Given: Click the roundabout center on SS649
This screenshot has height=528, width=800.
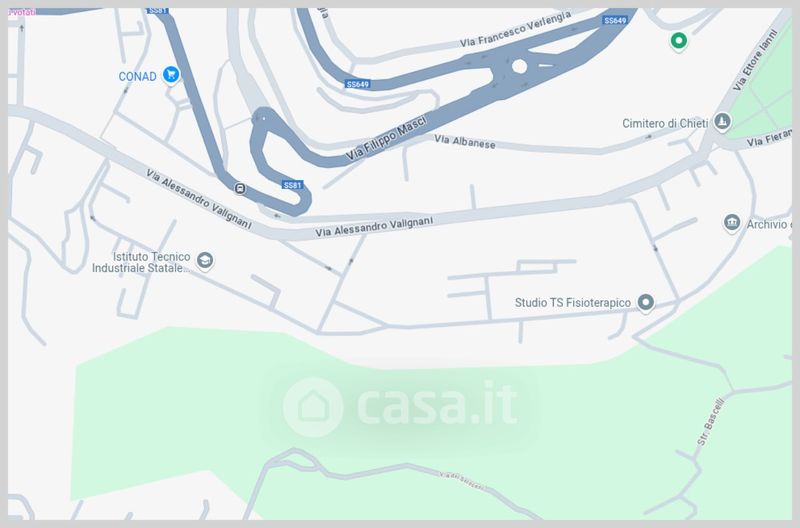Looking at the screenshot, I should click(x=519, y=66).
